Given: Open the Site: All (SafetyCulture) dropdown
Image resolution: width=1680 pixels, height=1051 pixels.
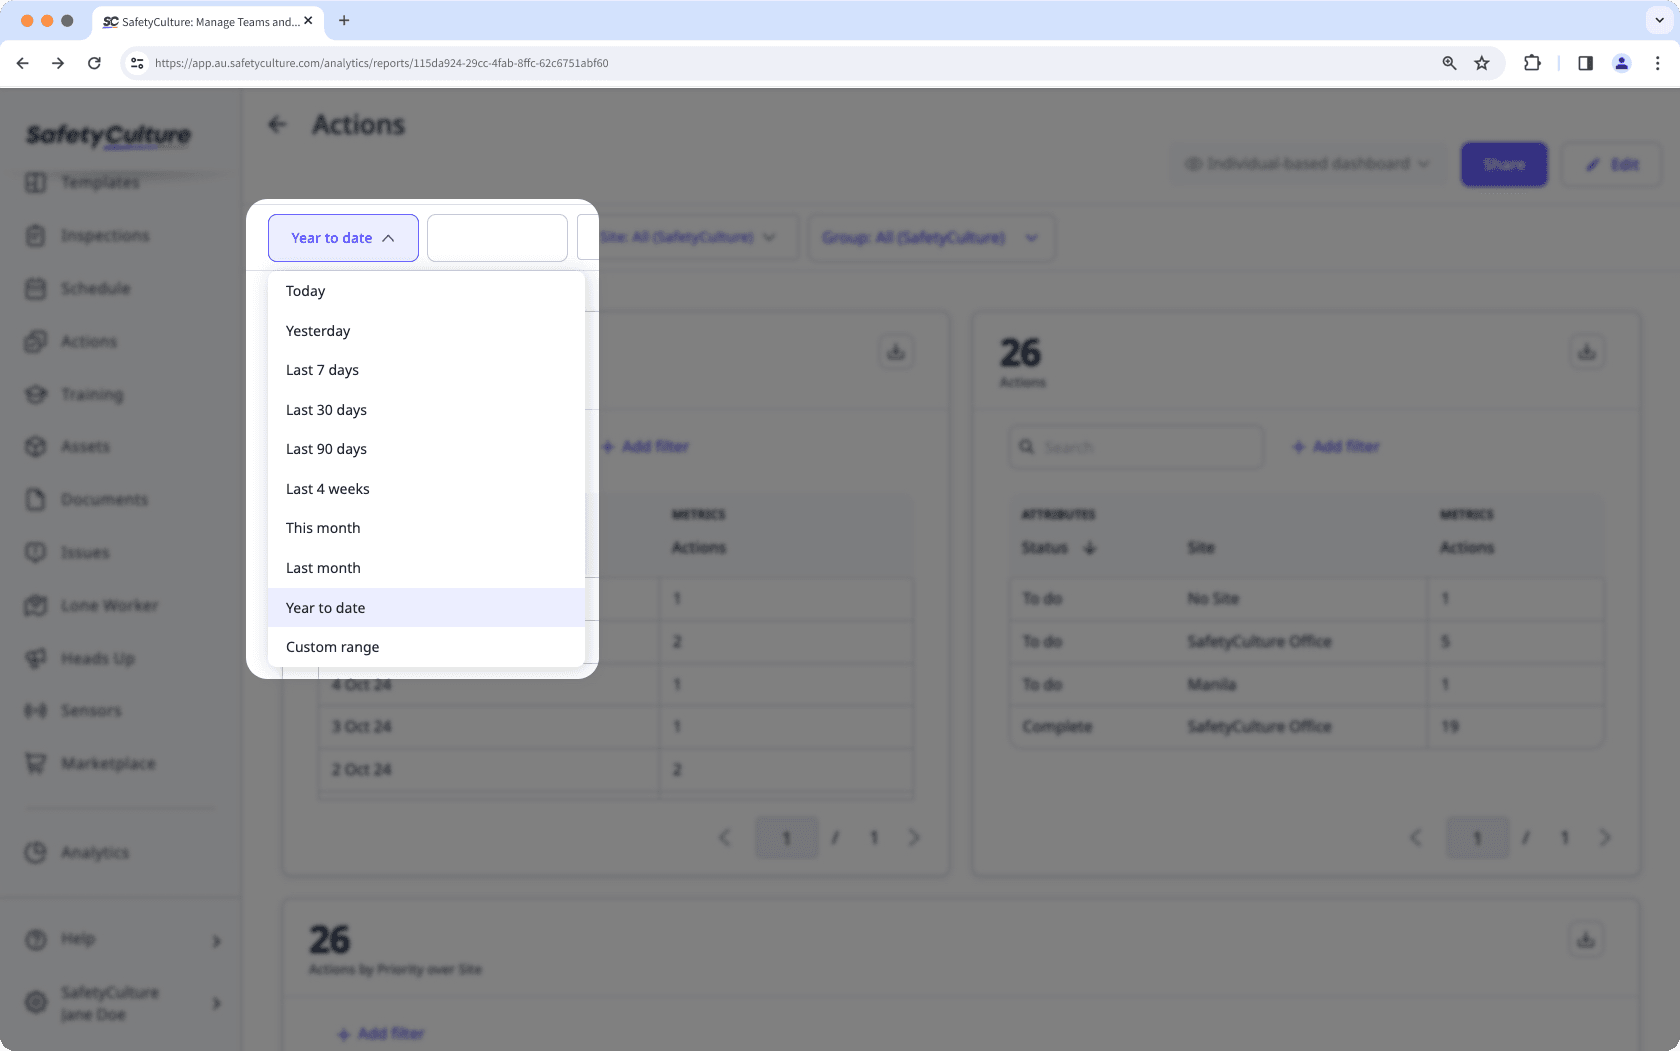Looking at the screenshot, I should click(x=687, y=237).
